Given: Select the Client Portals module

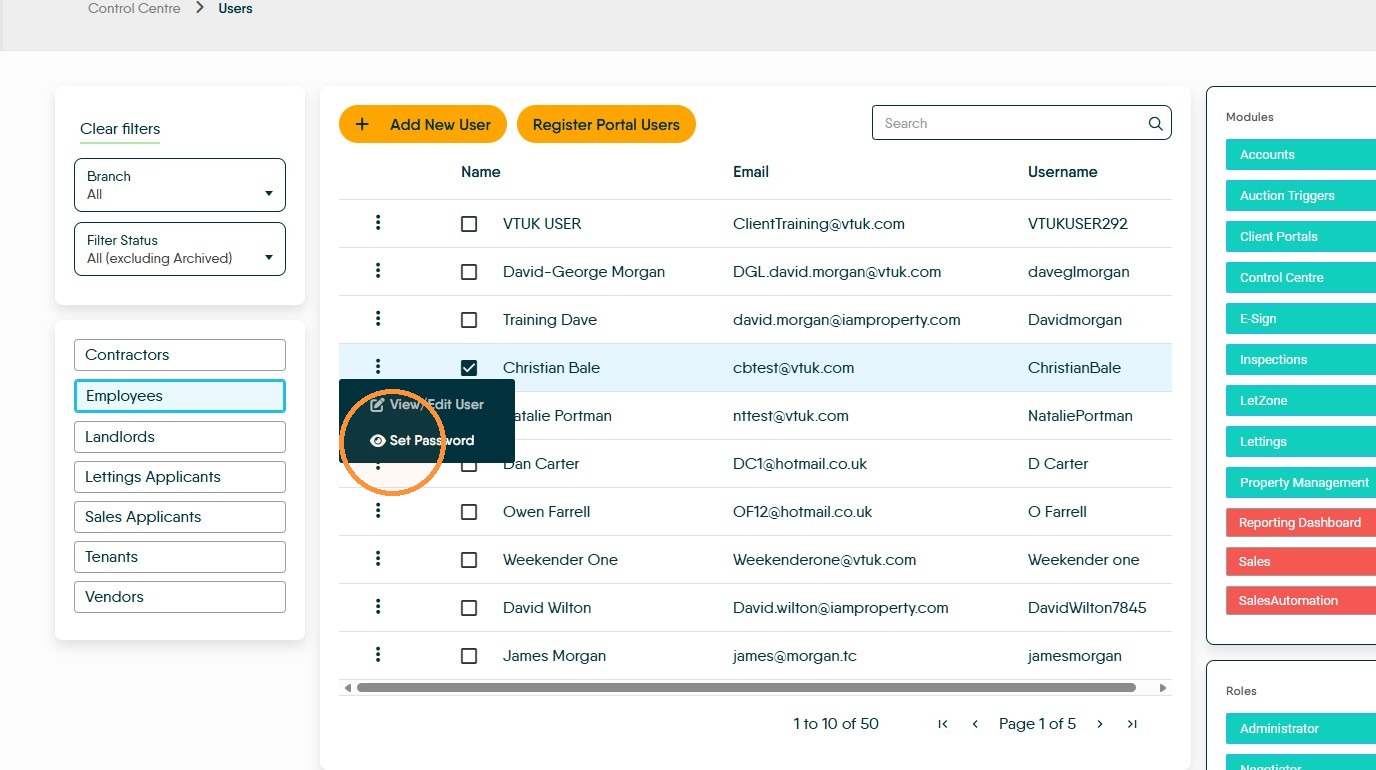Looking at the screenshot, I should [1301, 237].
